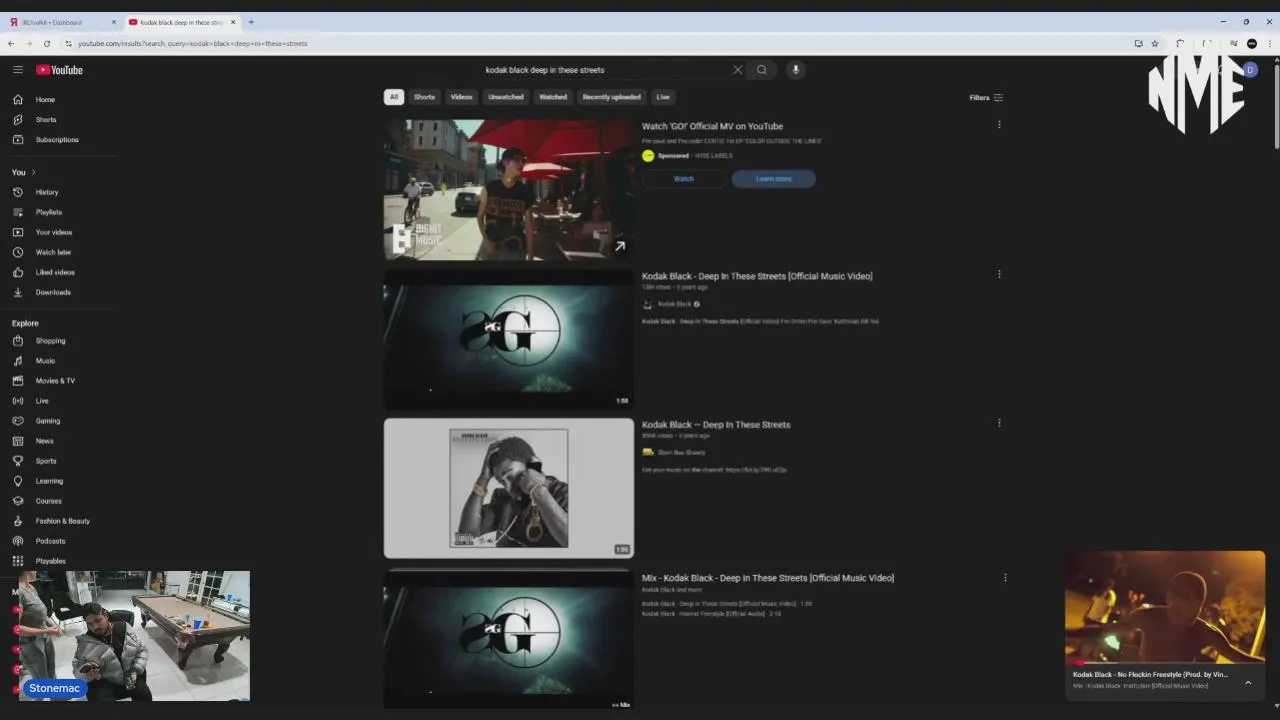Reload the page in the browser toolbar

[46, 43]
